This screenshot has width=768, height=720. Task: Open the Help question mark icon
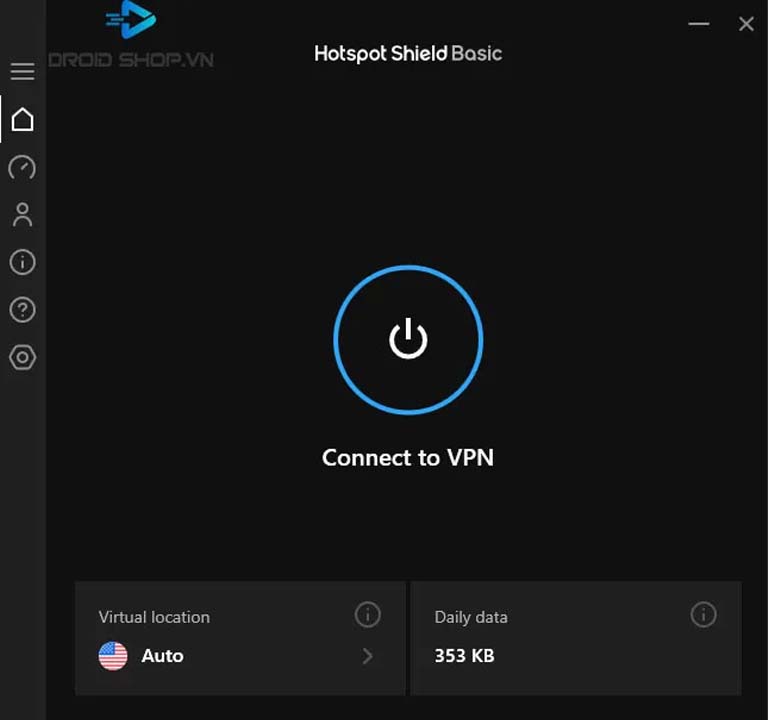coord(23,310)
